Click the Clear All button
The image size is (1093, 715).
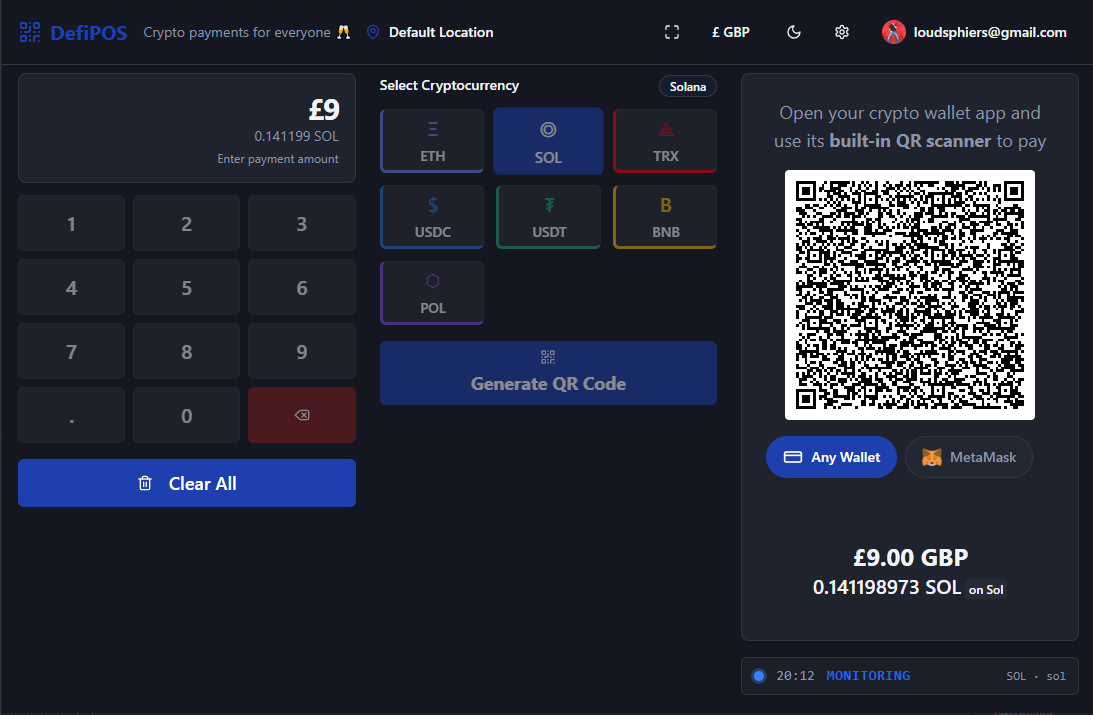[187, 483]
